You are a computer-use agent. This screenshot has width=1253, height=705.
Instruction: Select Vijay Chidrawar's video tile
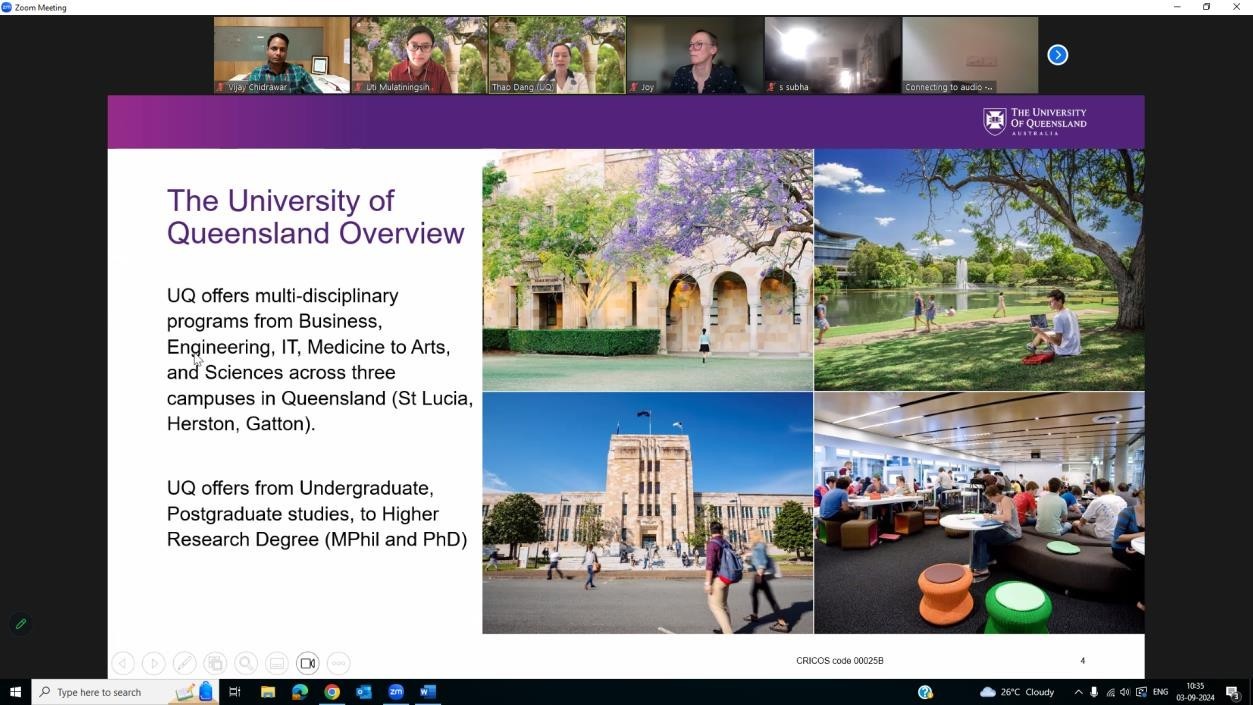[x=281, y=55]
